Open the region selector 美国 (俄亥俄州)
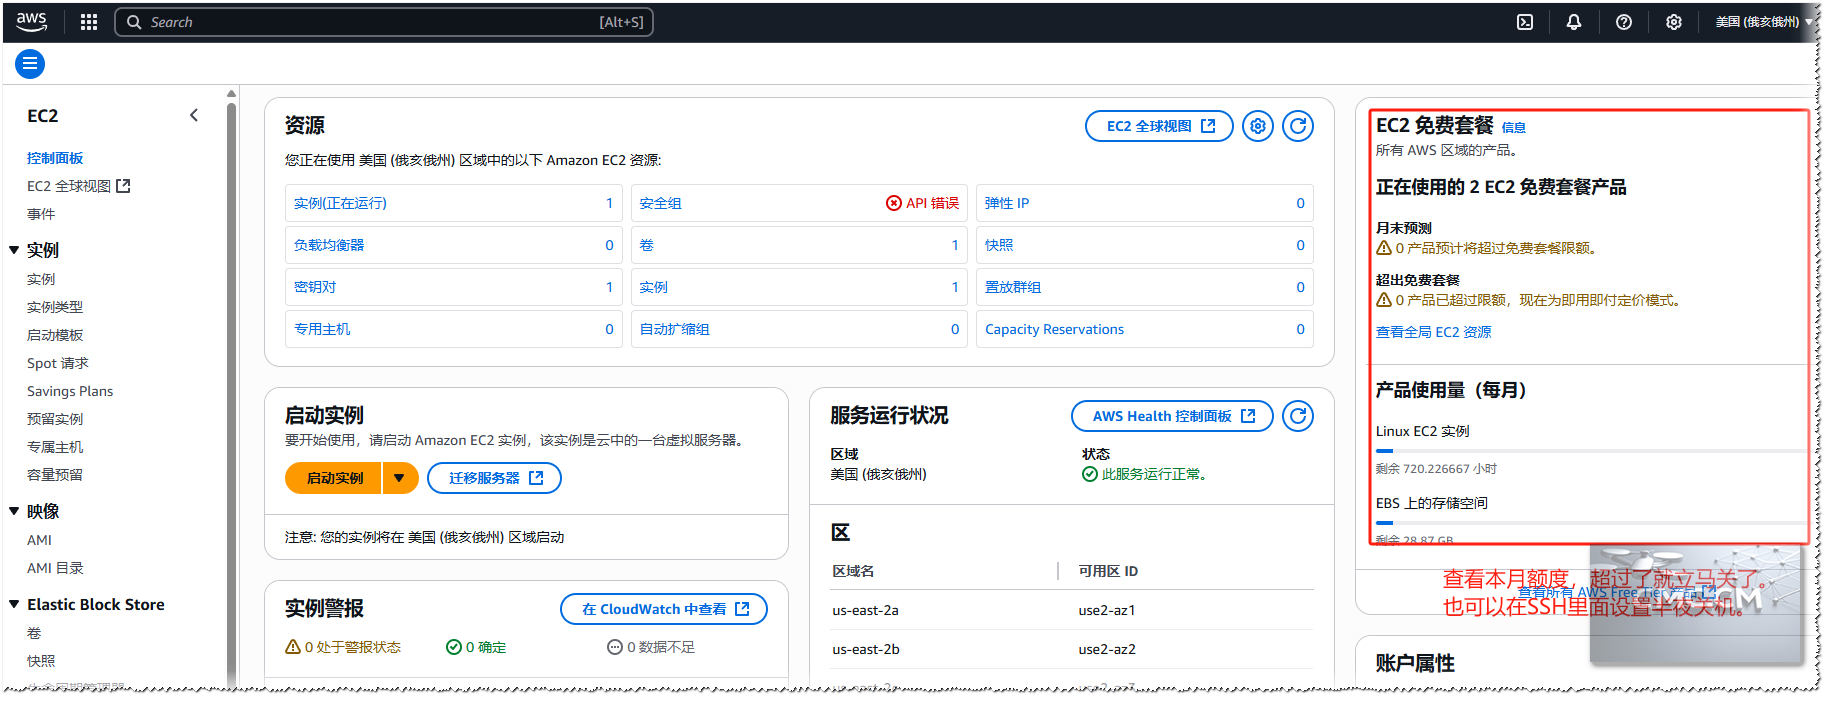 tap(1764, 22)
